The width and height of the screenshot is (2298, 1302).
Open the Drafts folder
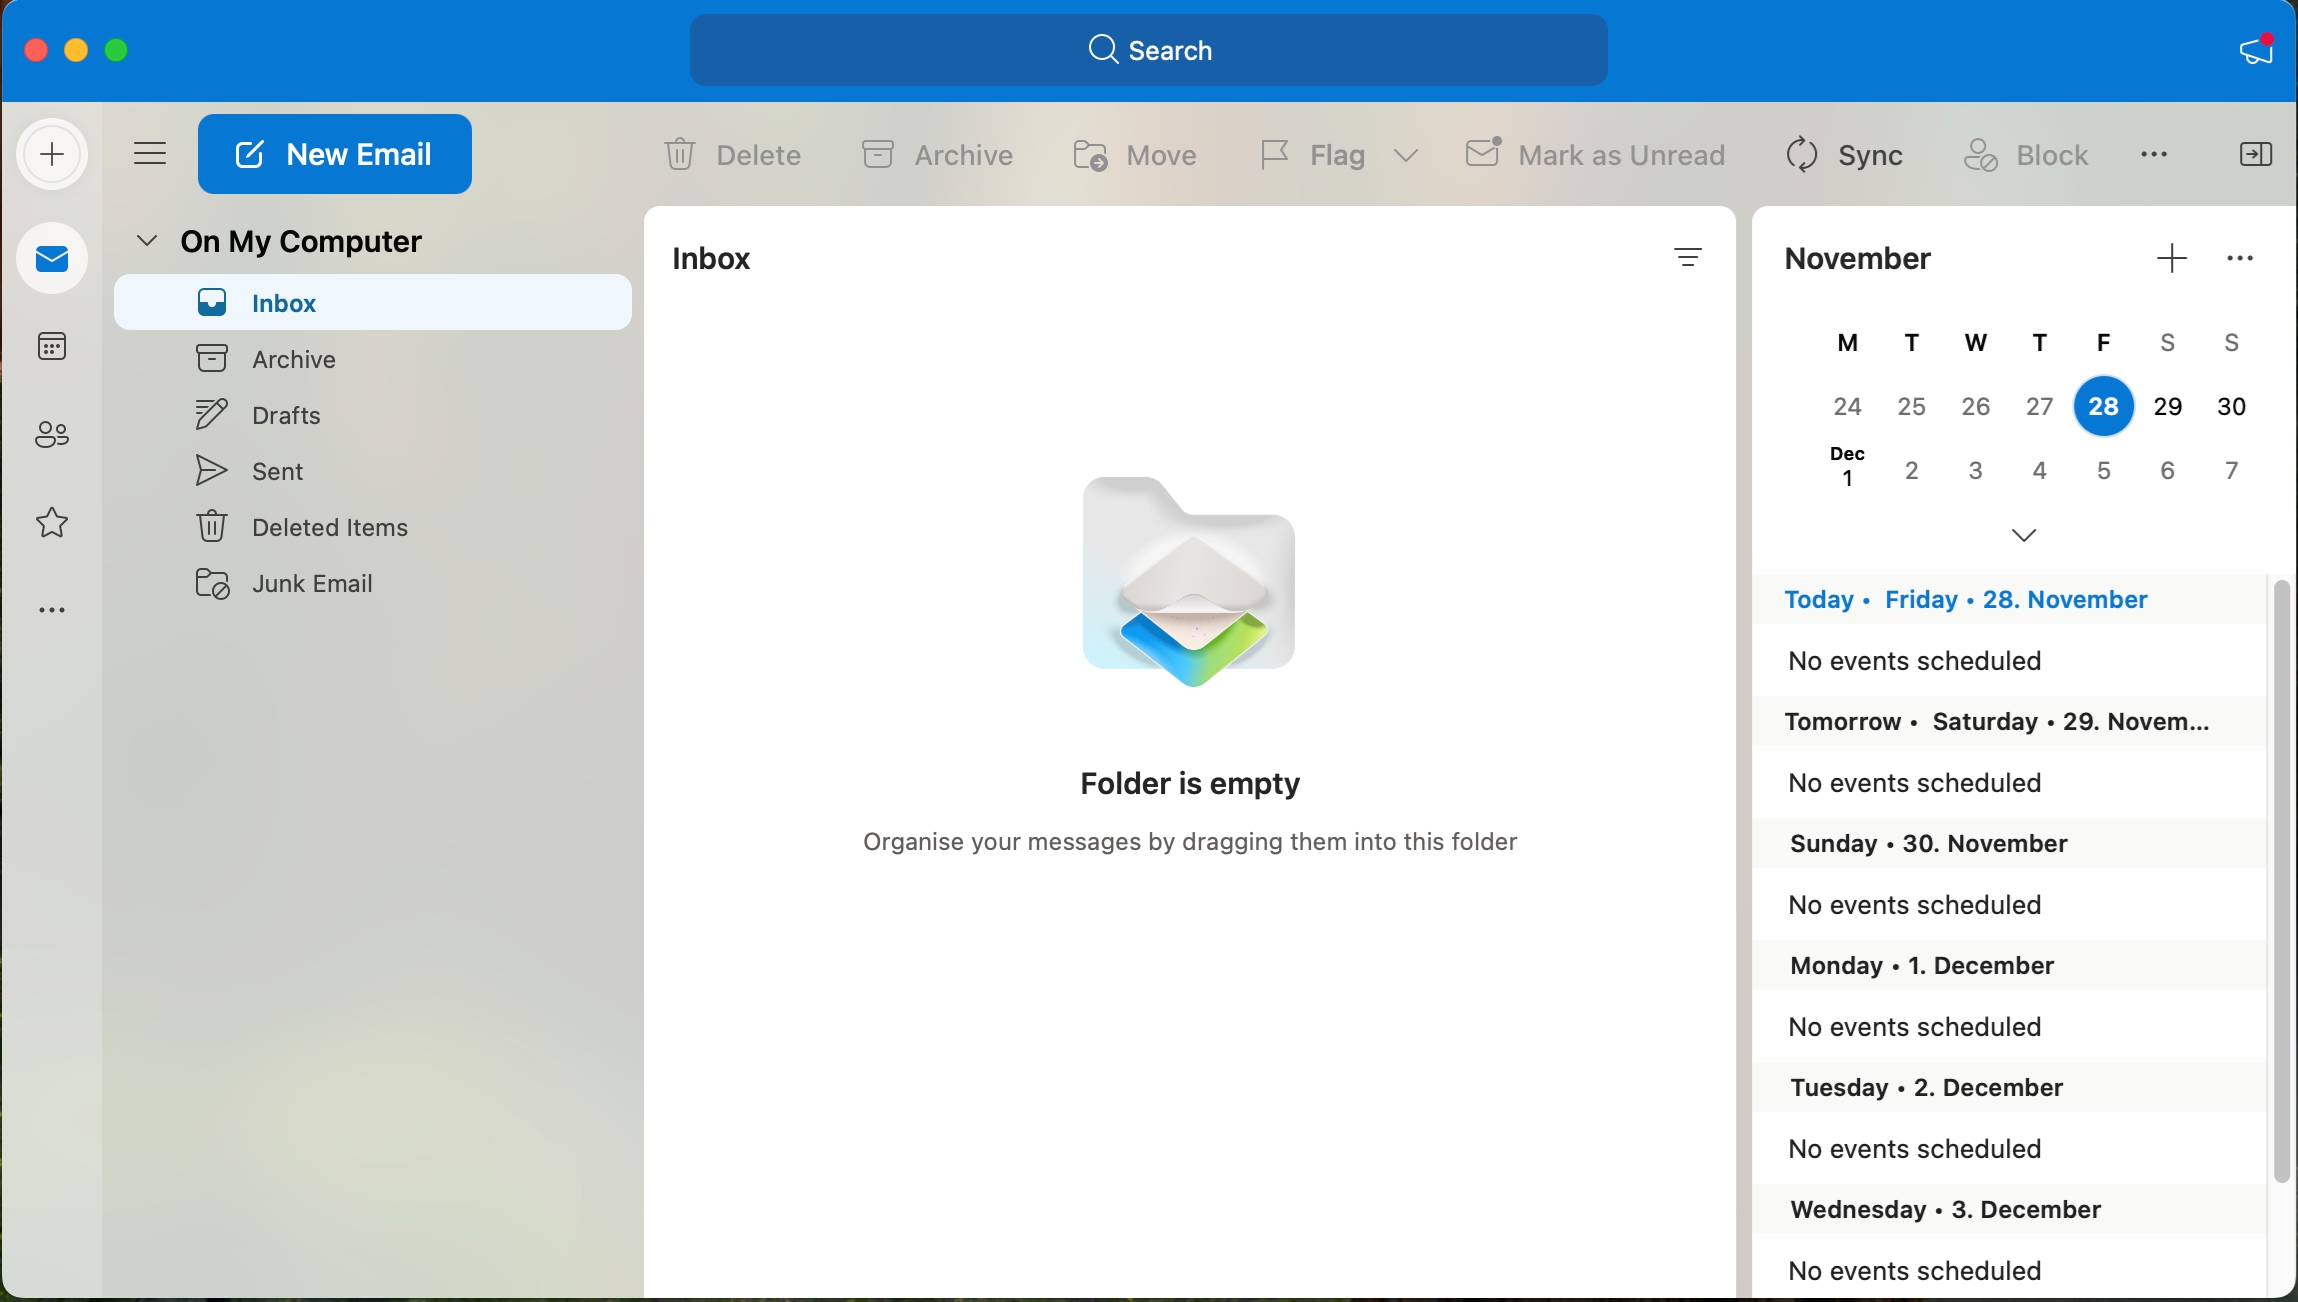[x=286, y=415]
